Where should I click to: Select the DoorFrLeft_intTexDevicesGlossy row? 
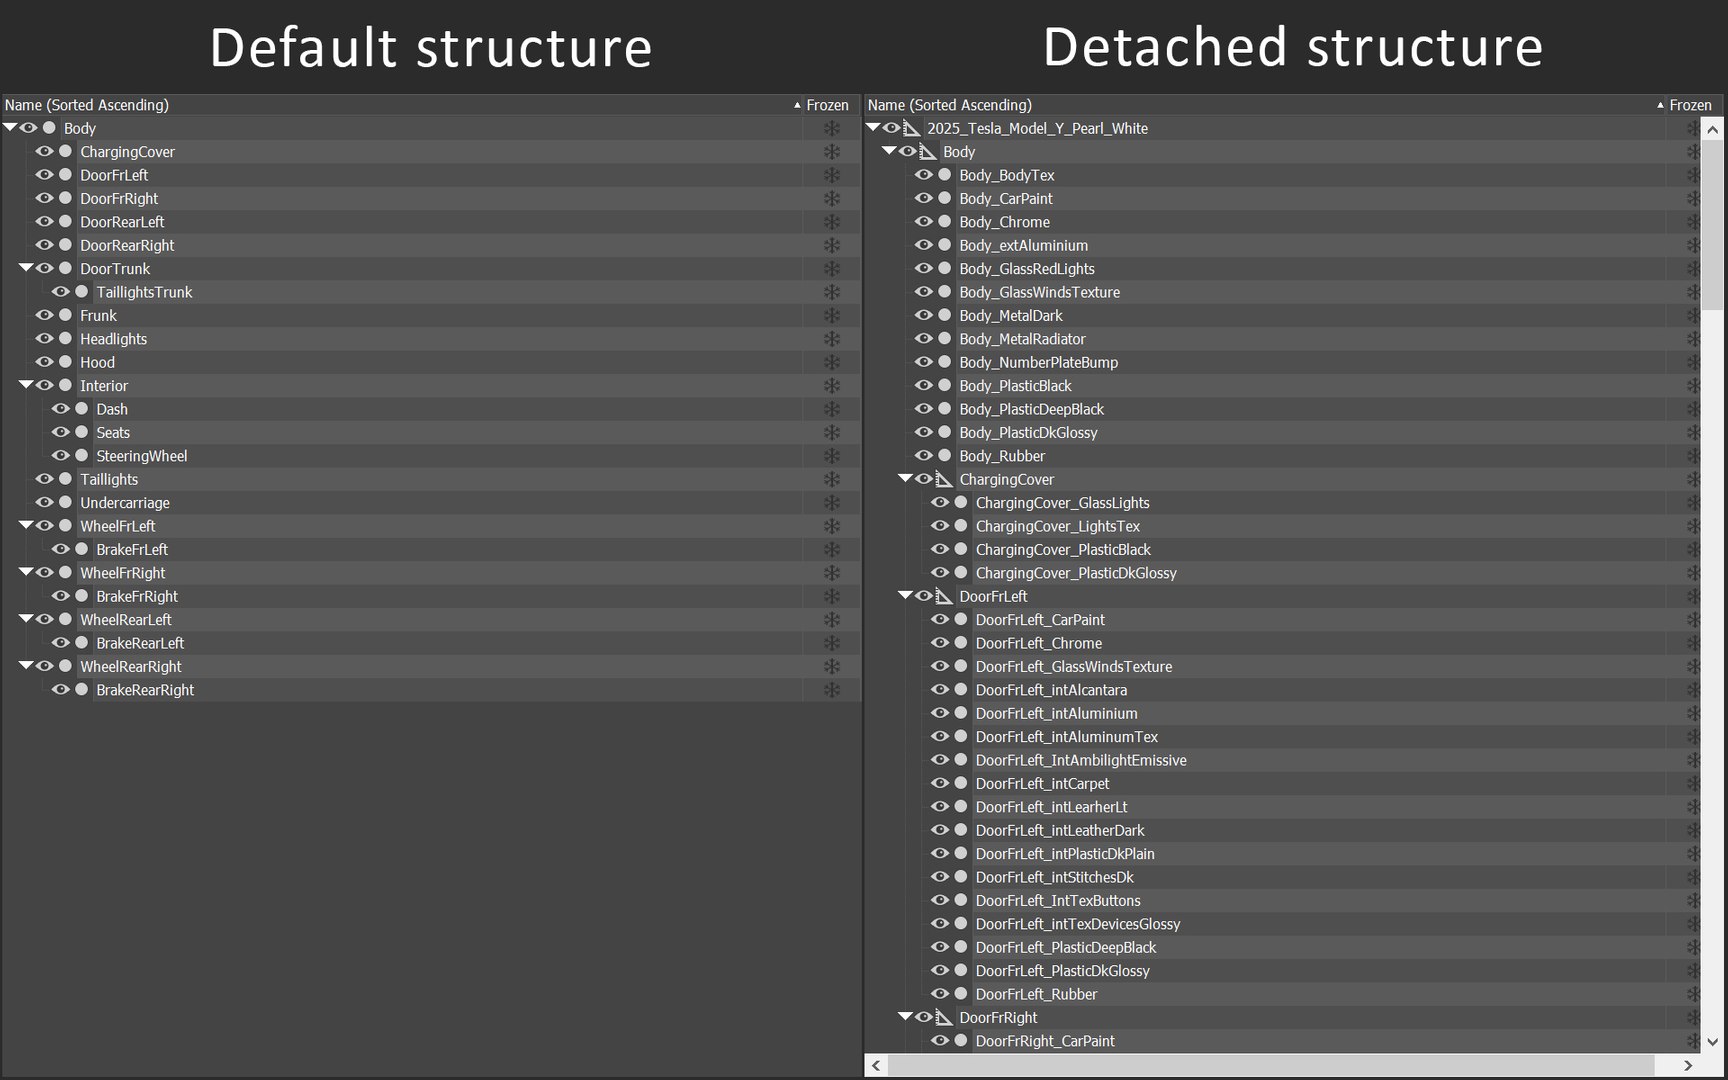1283,924
